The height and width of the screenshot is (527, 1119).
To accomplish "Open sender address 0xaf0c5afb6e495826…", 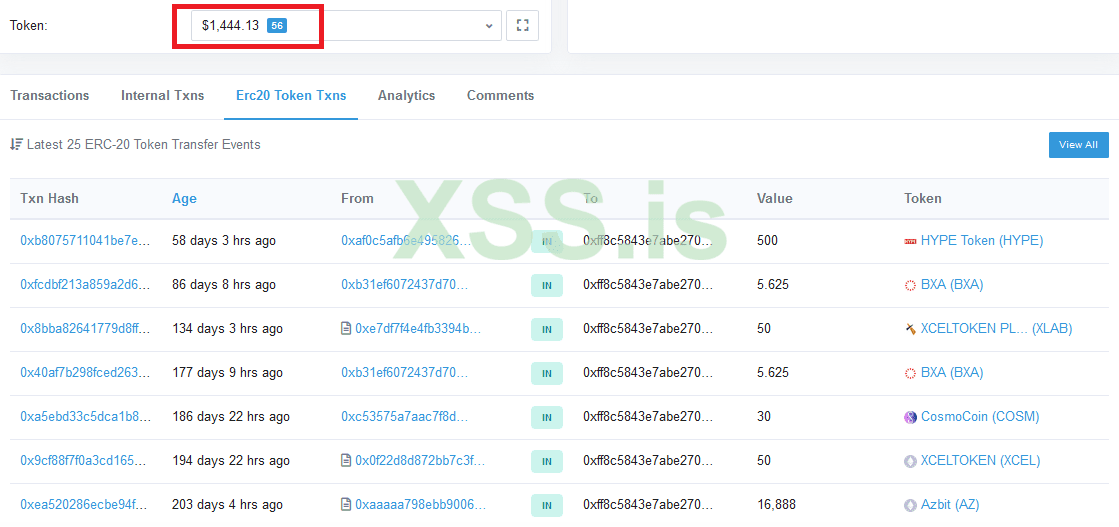I will [x=406, y=241].
